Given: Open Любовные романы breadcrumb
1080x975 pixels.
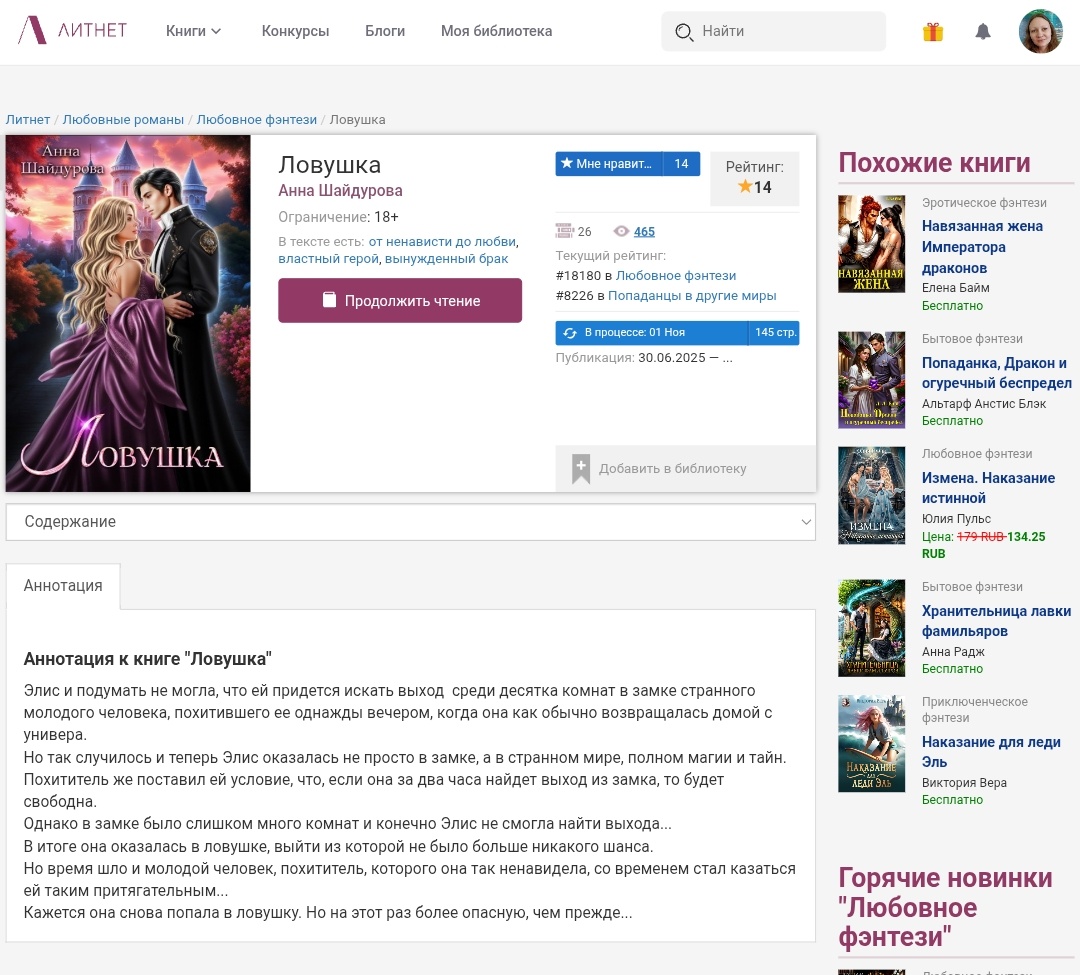Looking at the screenshot, I should 123,119.
